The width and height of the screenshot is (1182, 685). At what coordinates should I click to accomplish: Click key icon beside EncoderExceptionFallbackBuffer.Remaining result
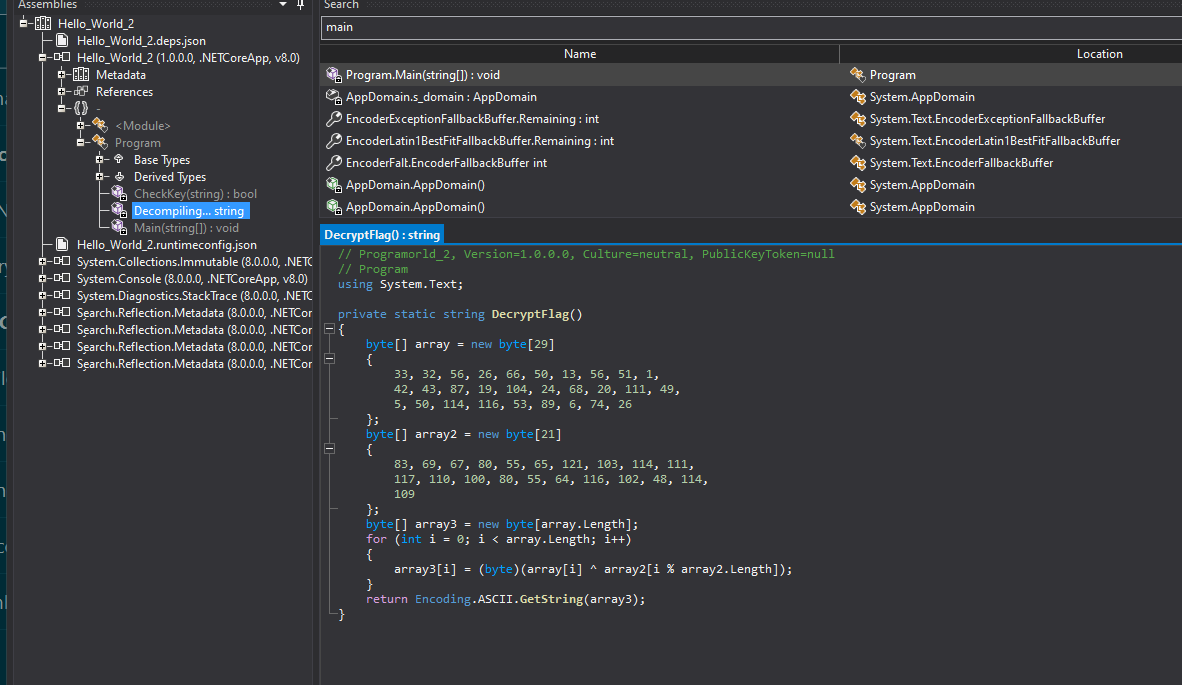[x=334, y=119]
